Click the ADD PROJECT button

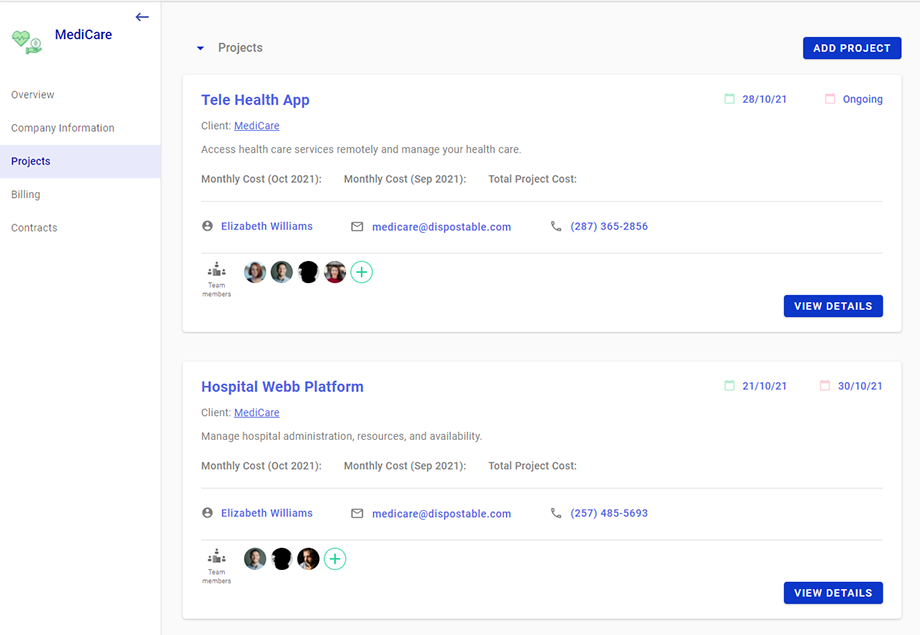(x=852, y=48)
